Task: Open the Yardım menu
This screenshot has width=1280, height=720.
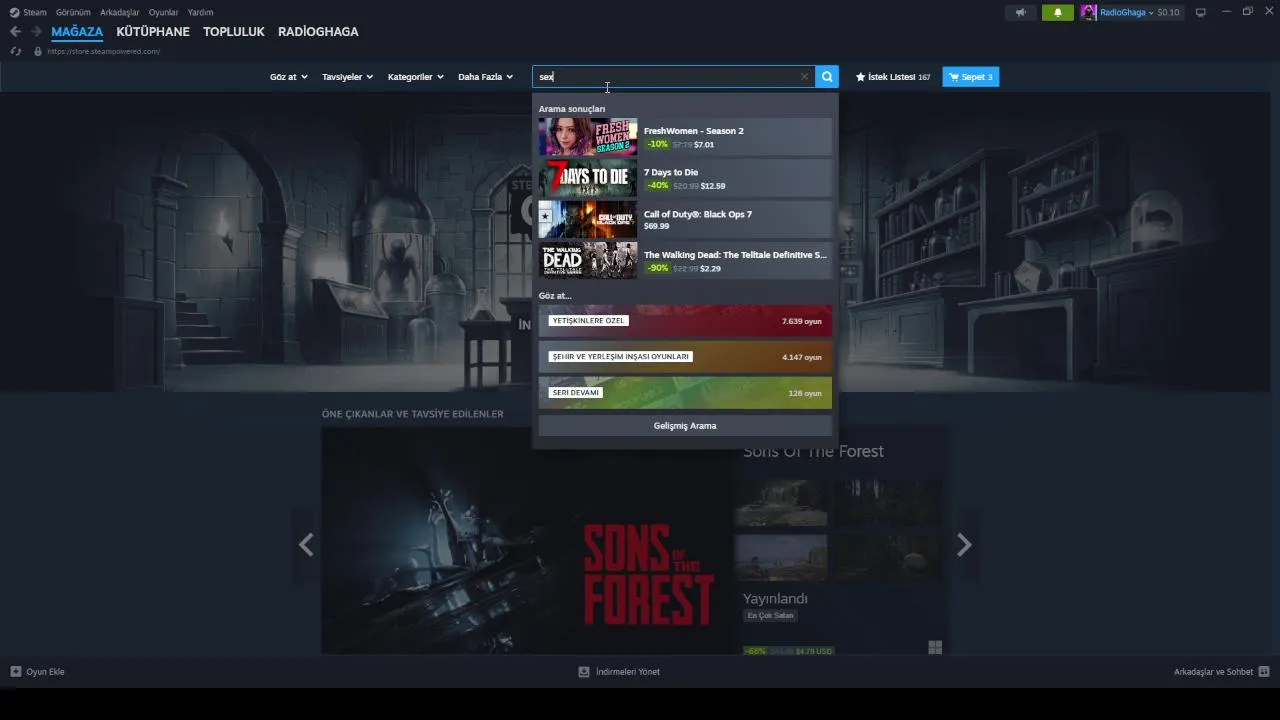Action: (200, 12)
